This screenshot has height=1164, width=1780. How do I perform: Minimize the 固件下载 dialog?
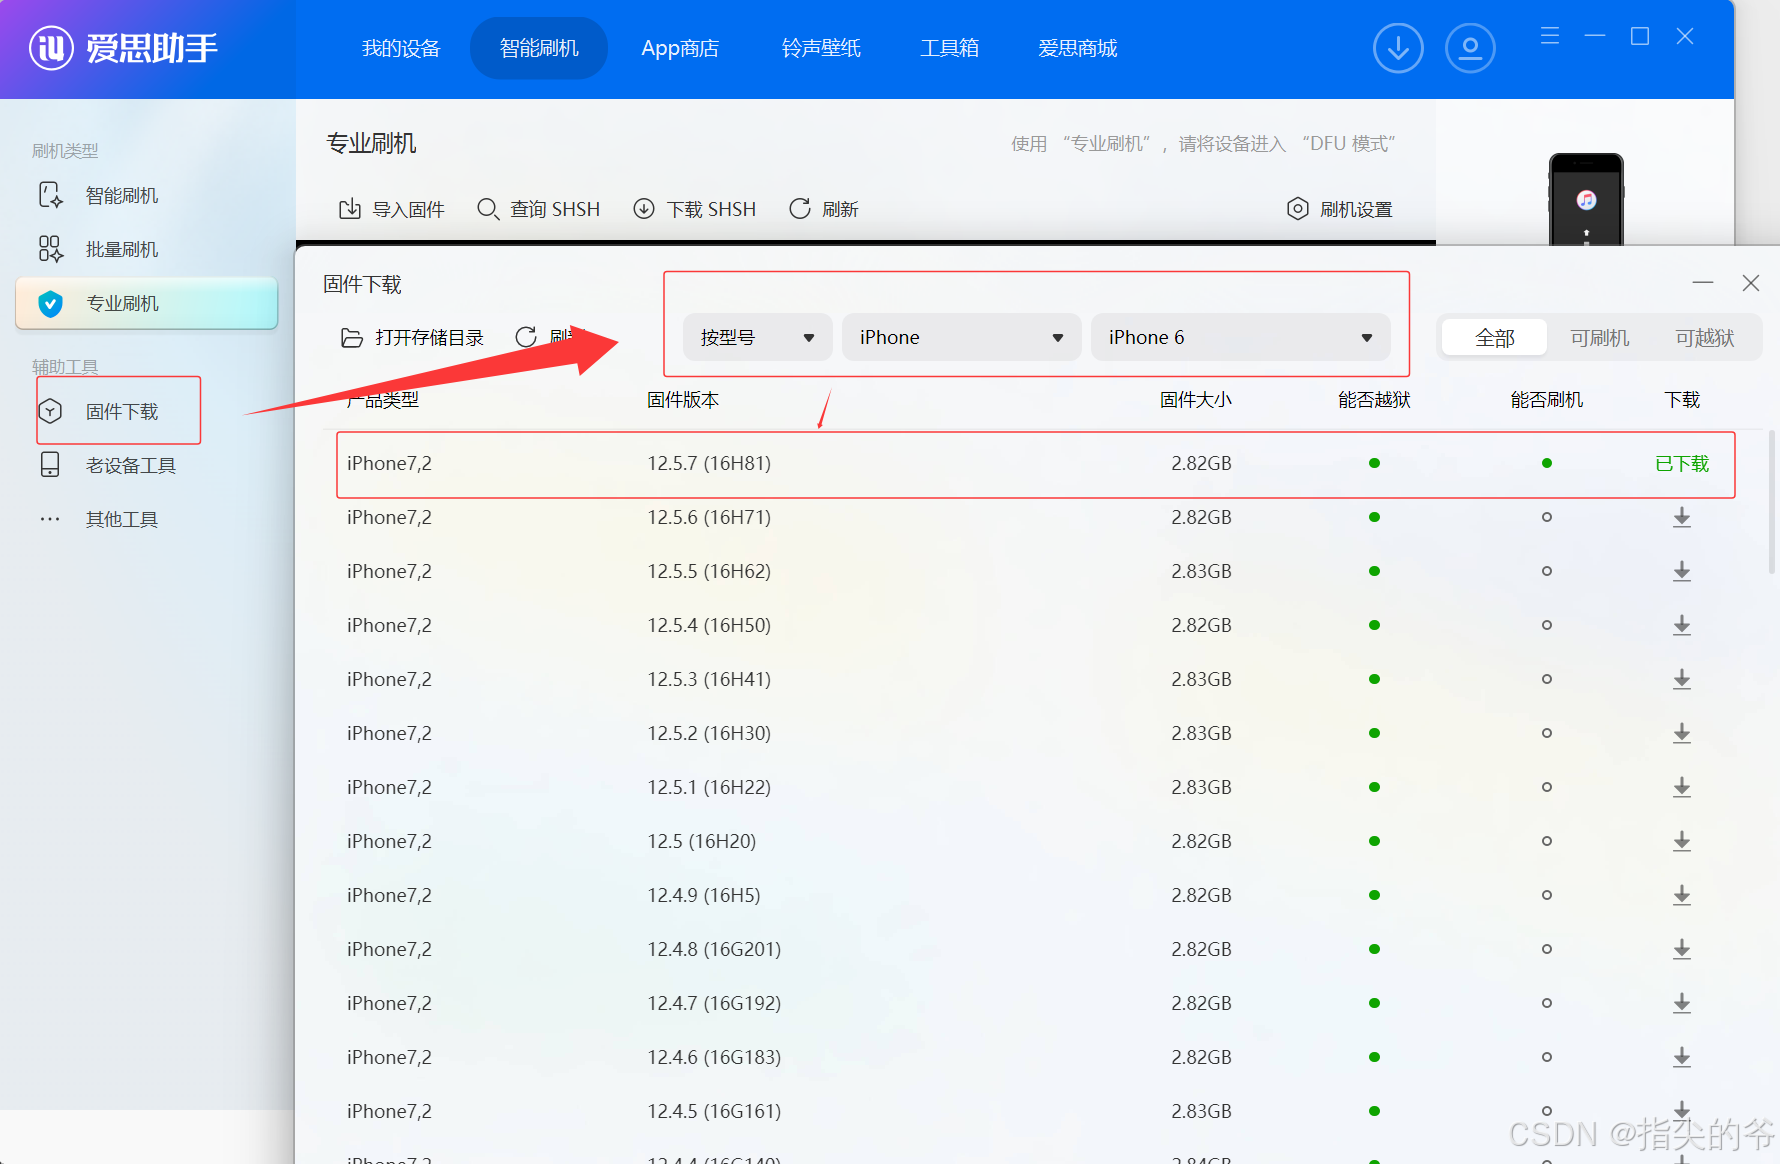click(1703, 283)
